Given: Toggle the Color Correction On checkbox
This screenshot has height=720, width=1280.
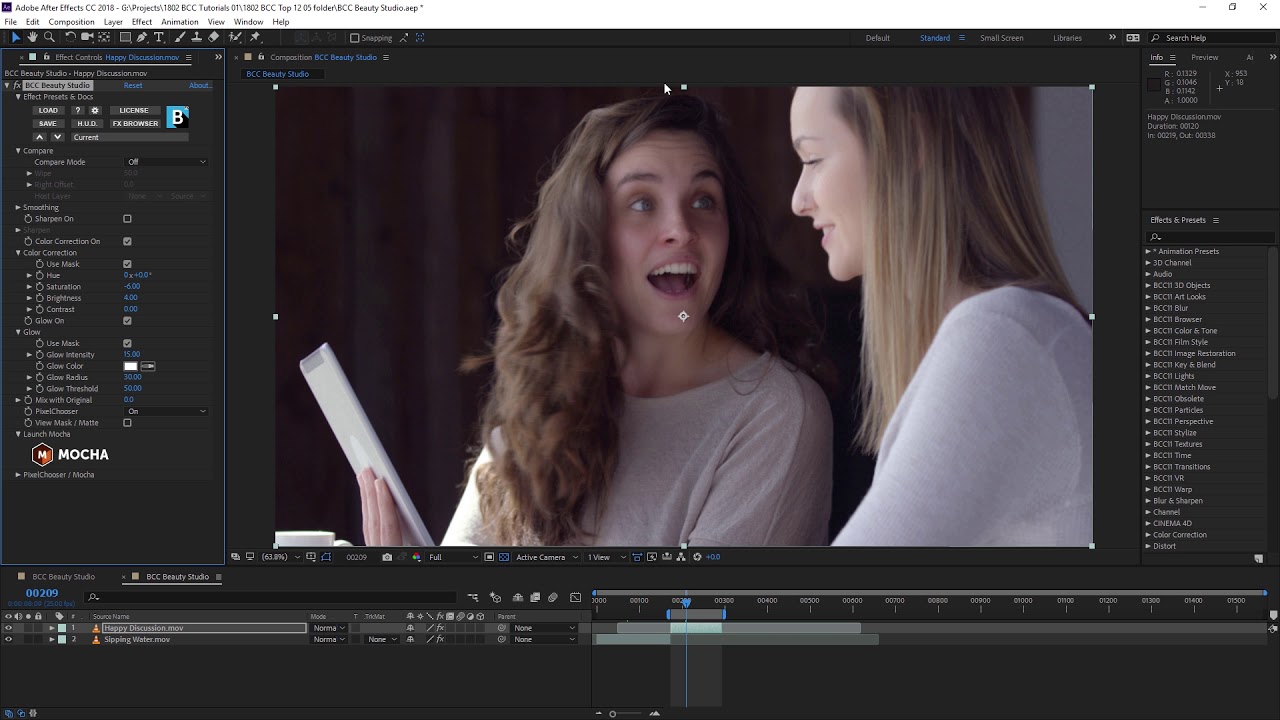Looking at the screenshot, I should pos(127,241).
